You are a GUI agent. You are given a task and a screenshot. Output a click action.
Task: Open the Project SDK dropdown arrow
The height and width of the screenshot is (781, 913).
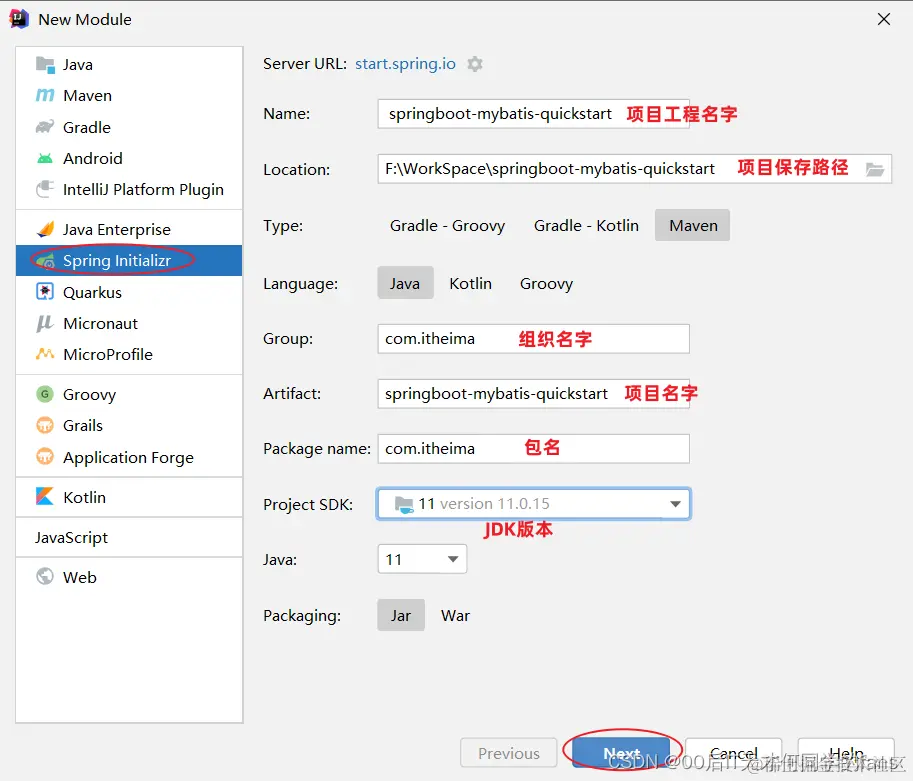tap(675, 504)
